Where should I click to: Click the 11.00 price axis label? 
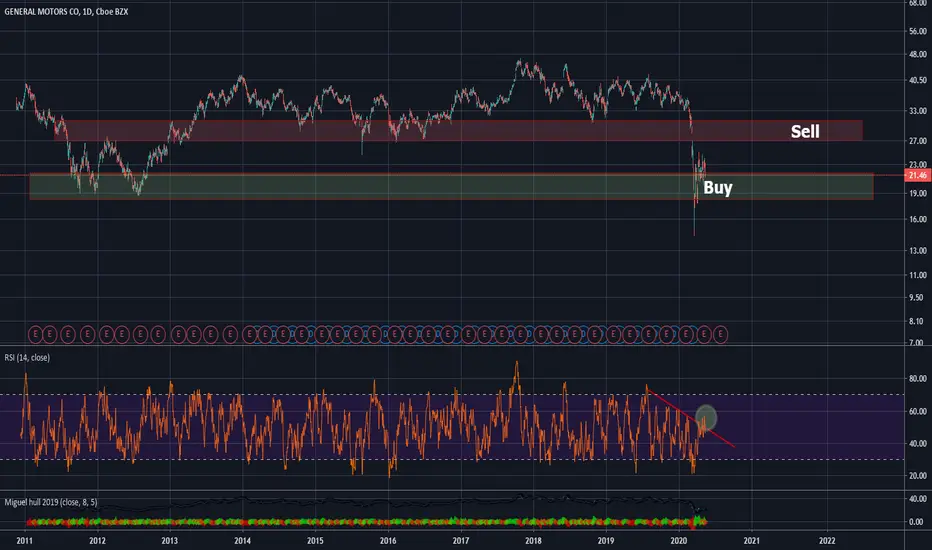tap(918, 275)
